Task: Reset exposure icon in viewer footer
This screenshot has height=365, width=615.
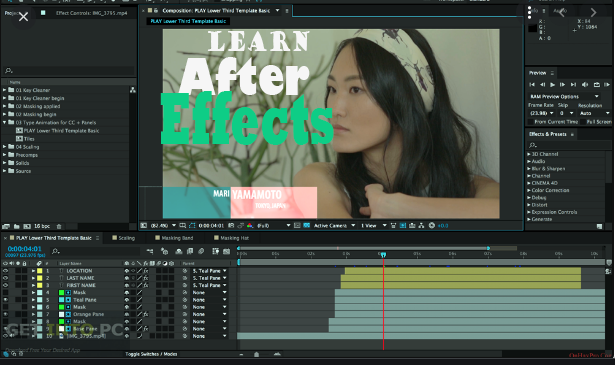Action: click(x=432, y=225)
